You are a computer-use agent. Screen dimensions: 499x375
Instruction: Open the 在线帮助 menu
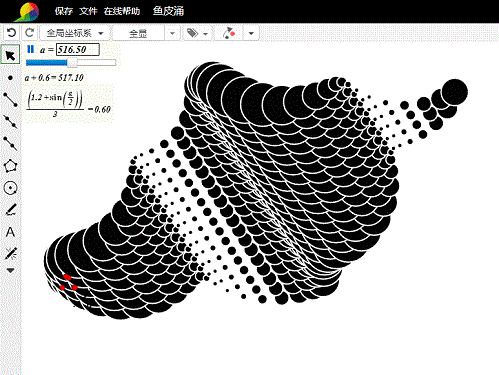coord(122,11)
